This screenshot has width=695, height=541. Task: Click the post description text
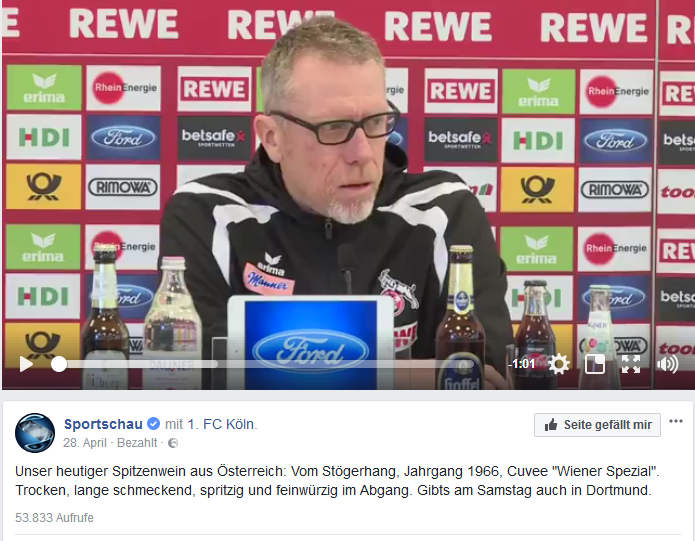coord(337,481)
